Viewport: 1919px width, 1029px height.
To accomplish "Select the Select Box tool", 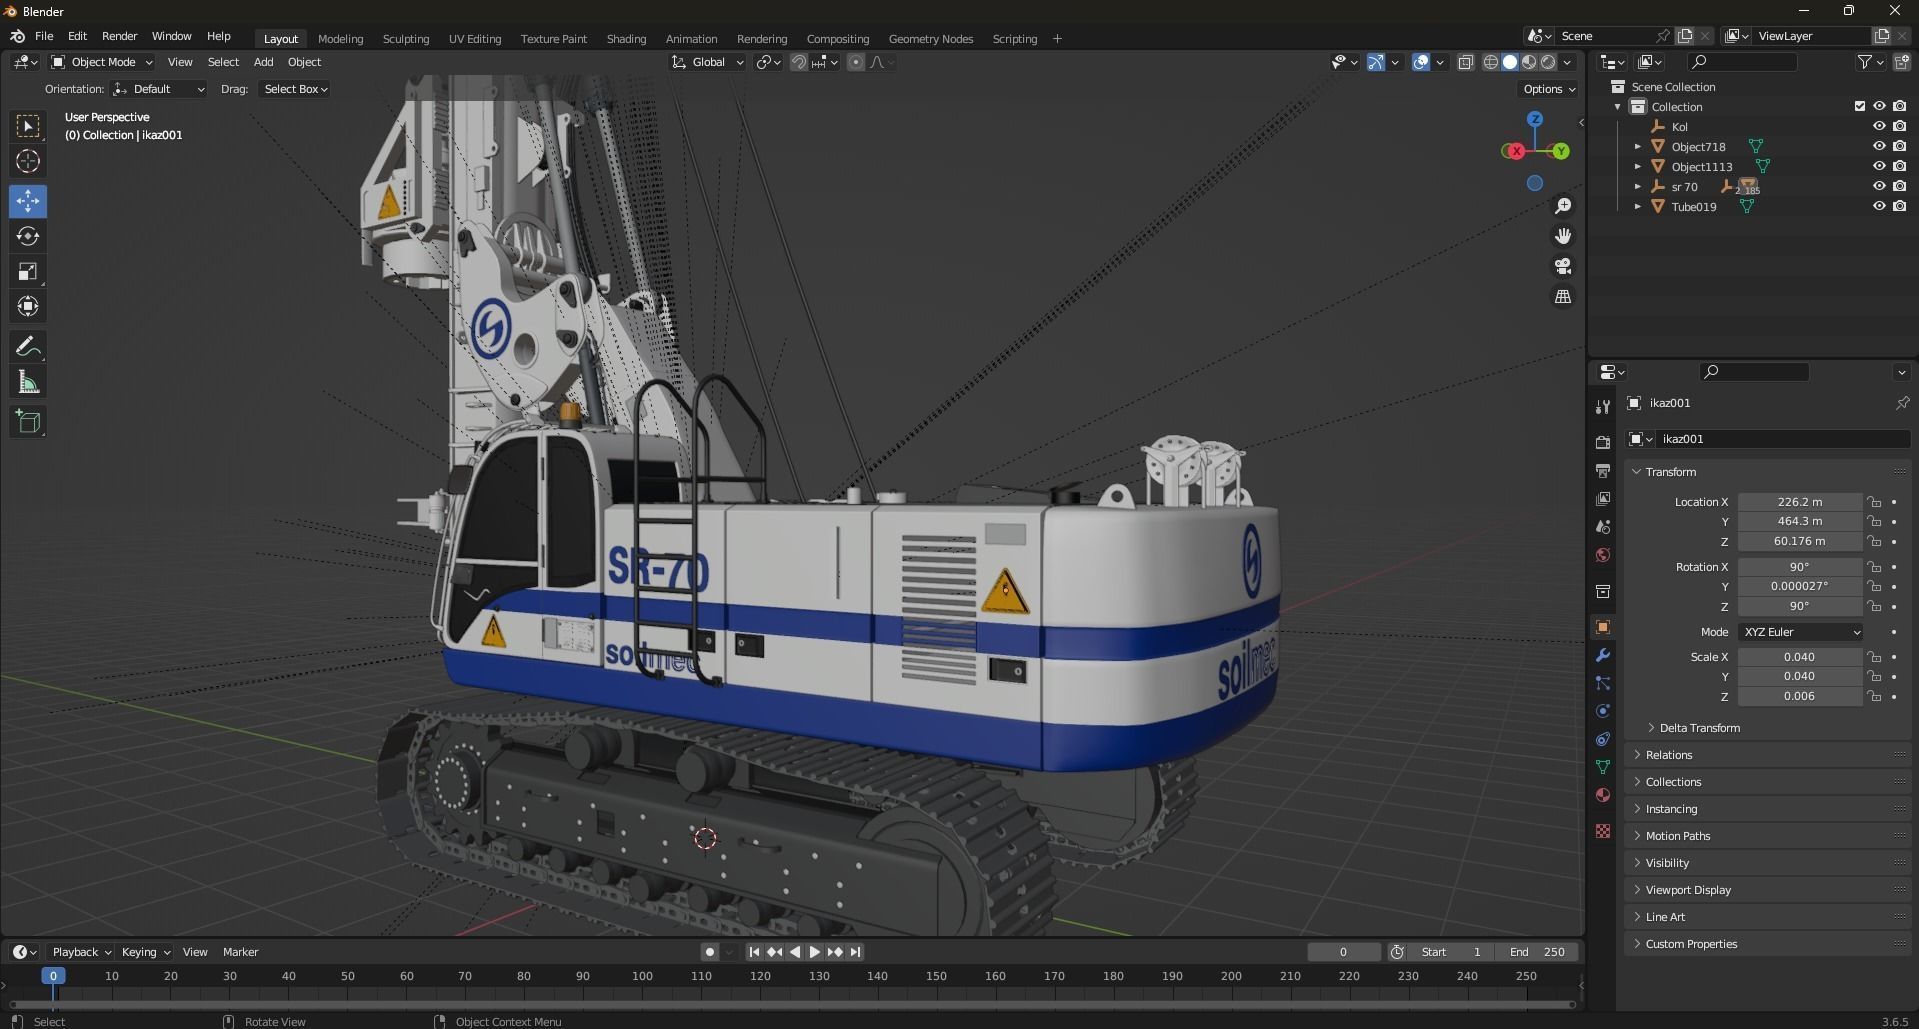I will coord(28,126).
